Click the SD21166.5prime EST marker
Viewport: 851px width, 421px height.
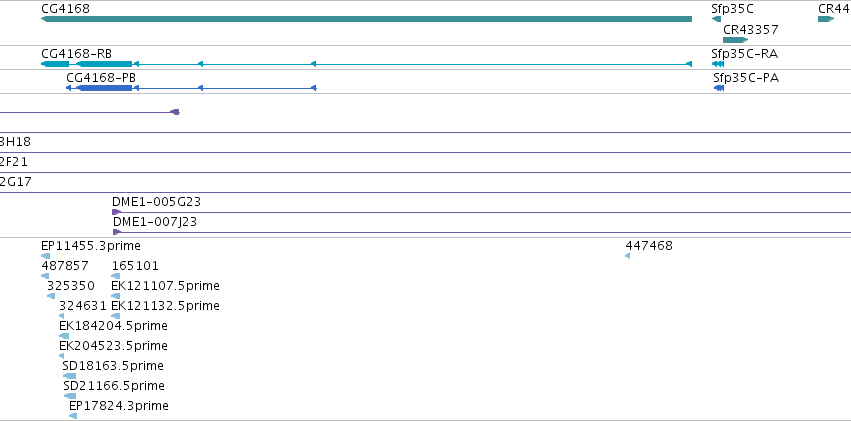coord(70,396)
